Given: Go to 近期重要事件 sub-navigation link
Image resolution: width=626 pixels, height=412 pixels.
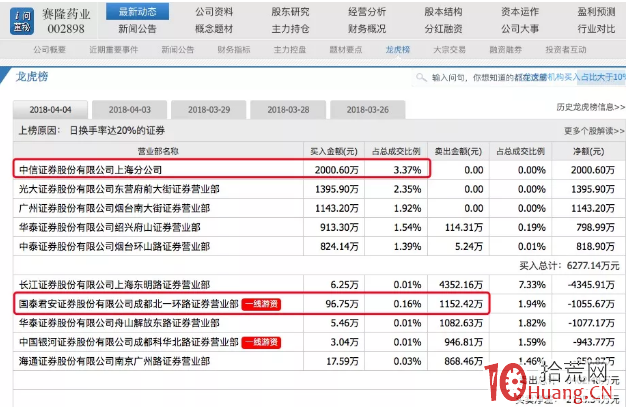Looking at the screenshot, I should pyautogui.click(x=113, y=50).
